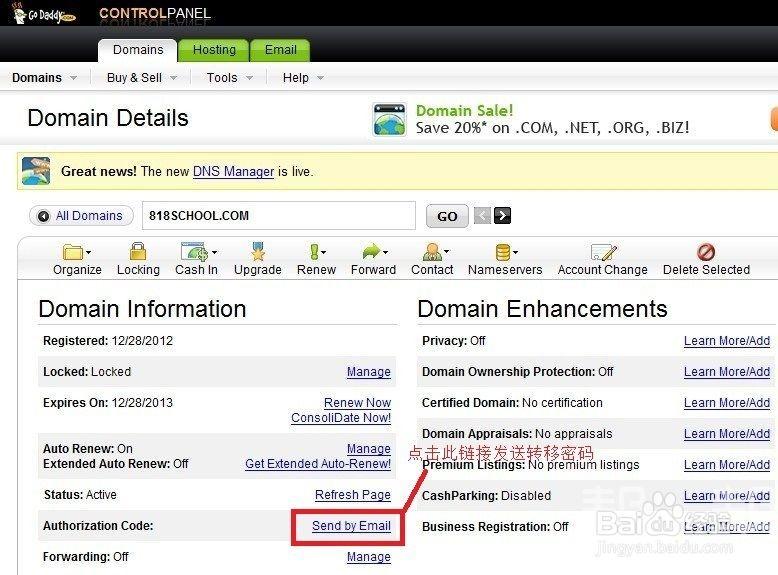
Task: Select the Upgrade toolbar icon
Action: (257, 253)
